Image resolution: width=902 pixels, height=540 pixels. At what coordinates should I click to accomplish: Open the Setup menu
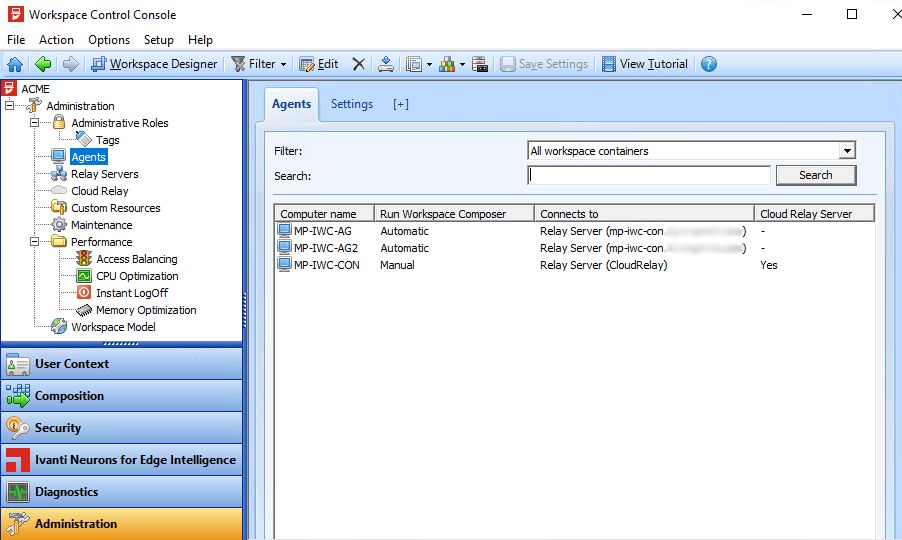pyautogui.click(x=159, y=40)
